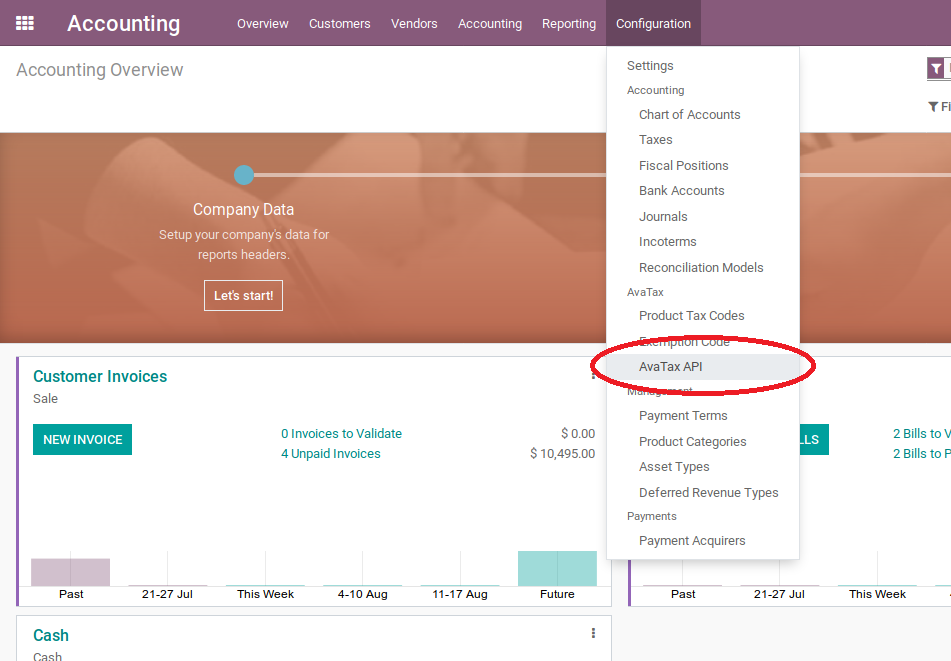This screenshot has width=951, height=661.
Task: Choose Product Tax Codes entry
Action: point(691,316)
